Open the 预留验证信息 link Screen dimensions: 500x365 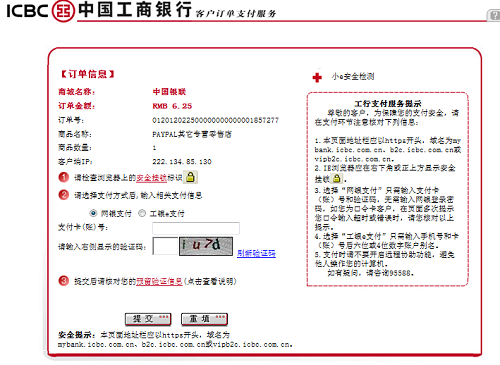[159, 281]
